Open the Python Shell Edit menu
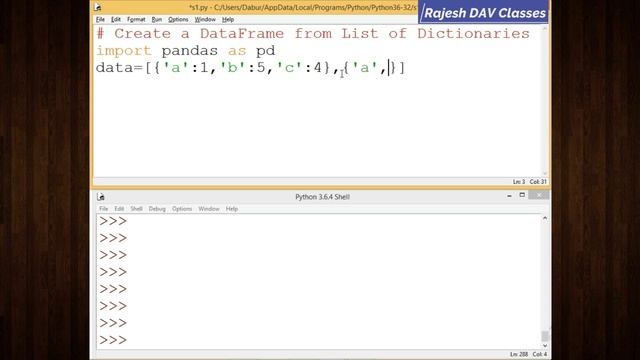Viewport: 640px width, 360px height. pos(119,209)
